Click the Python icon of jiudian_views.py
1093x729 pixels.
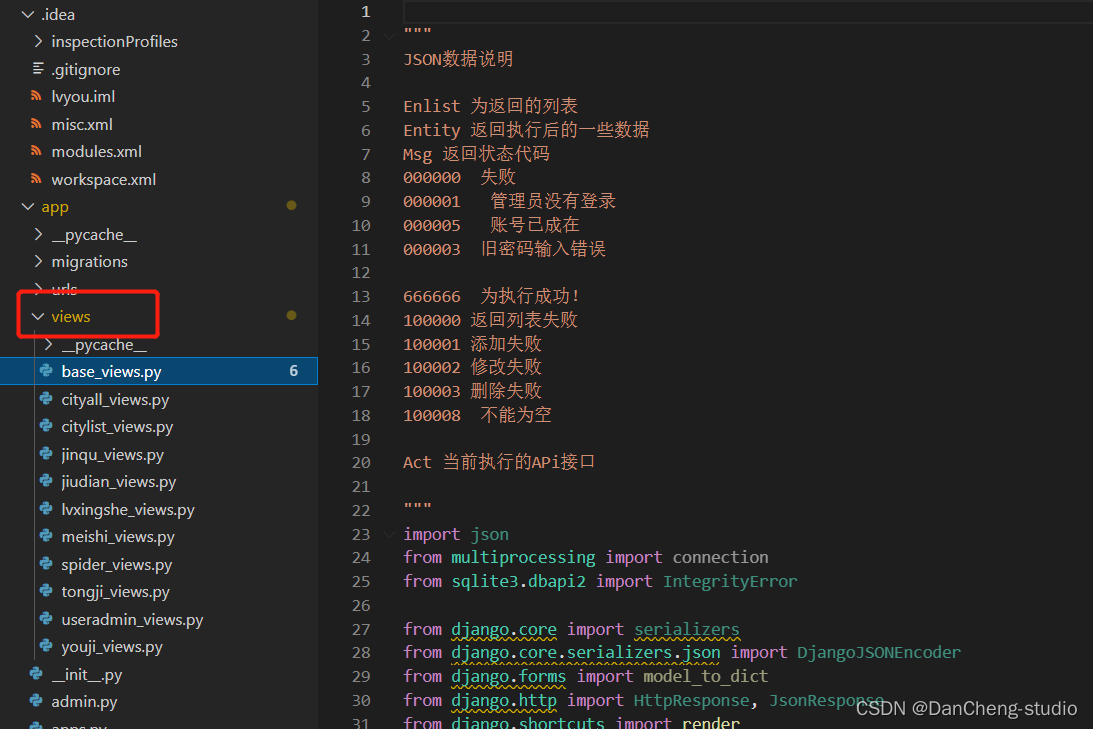click(47, 481)
